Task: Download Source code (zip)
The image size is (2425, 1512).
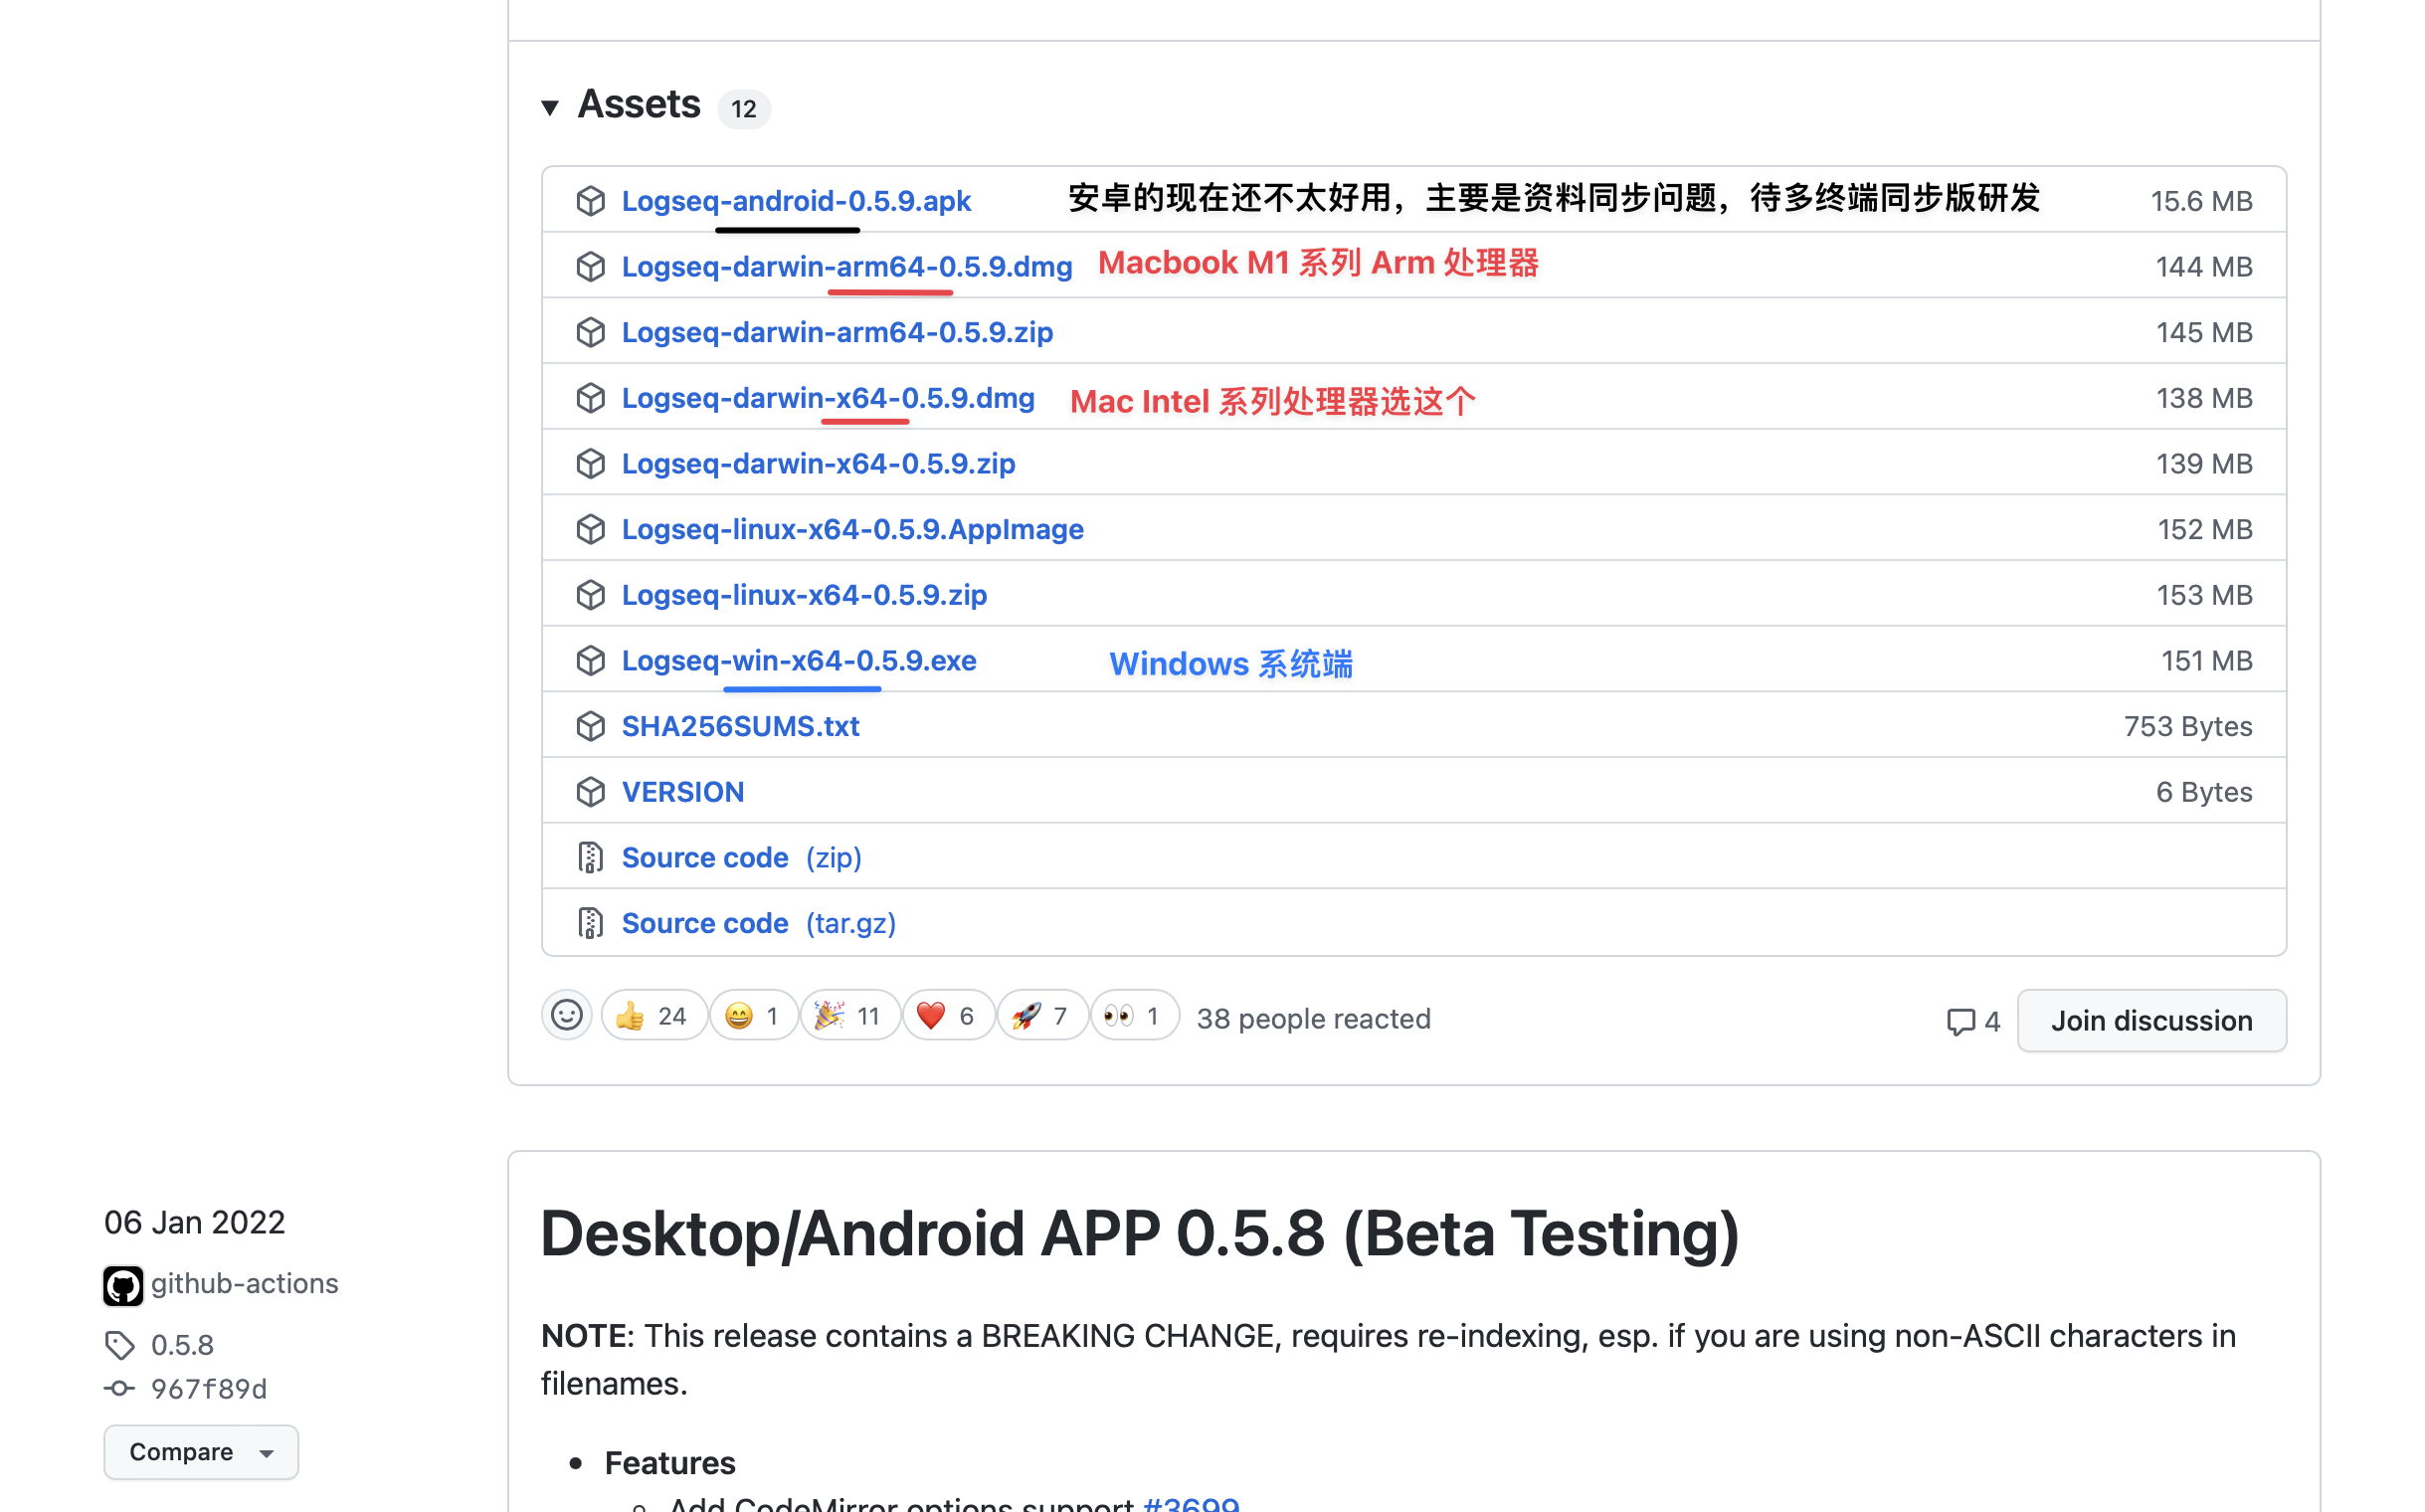Action: point(741,858)
